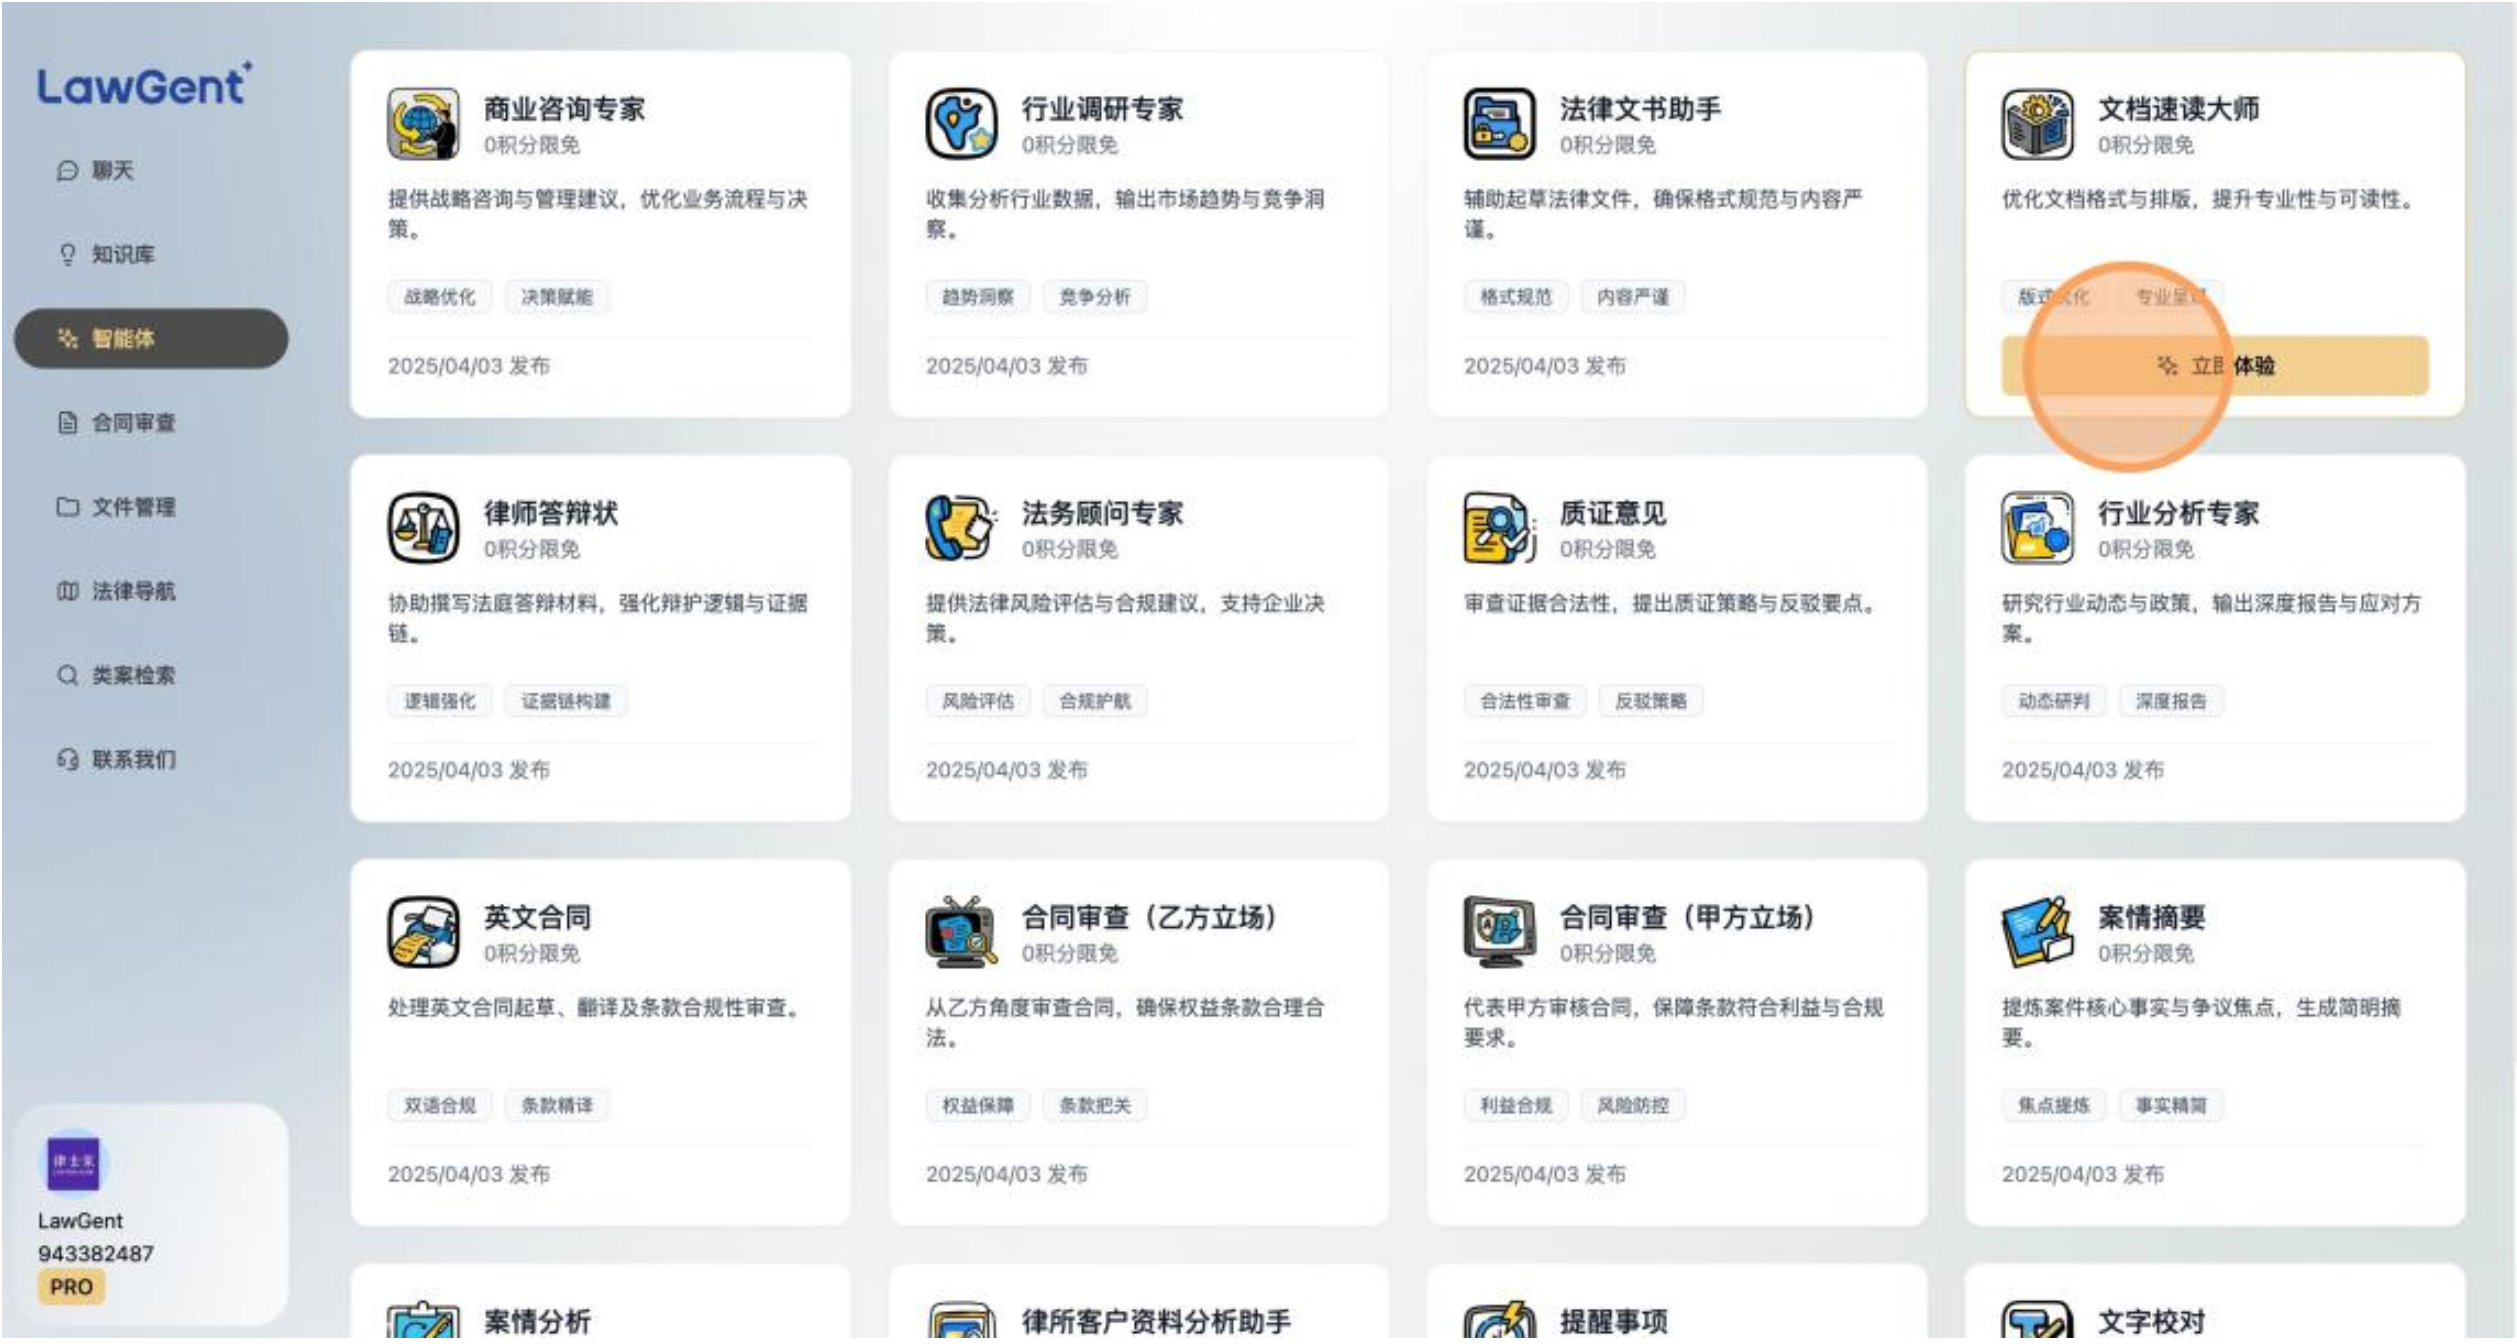The height and width of the screenshot is (1344, 2517).
Task: Click the 商业咨询专家 agent icon
Action: [x=423, y=124]
